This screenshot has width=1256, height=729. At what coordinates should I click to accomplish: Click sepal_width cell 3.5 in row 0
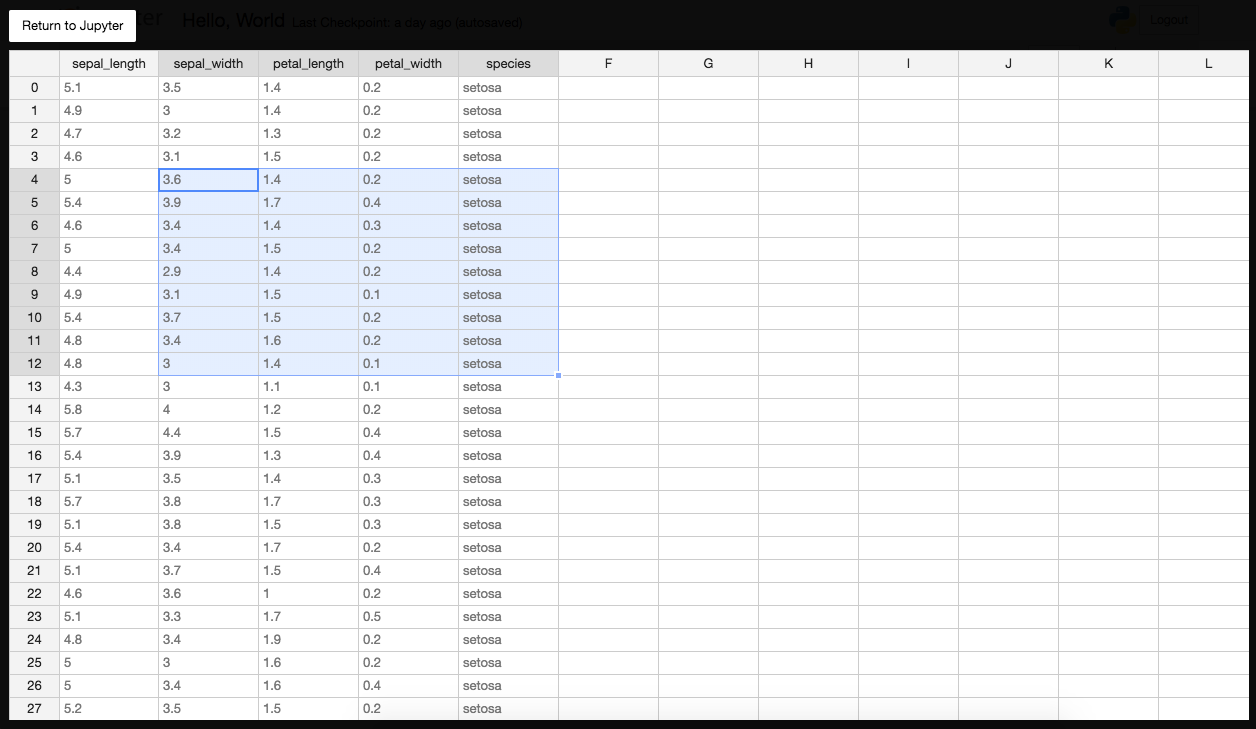[x=209, y=88]
